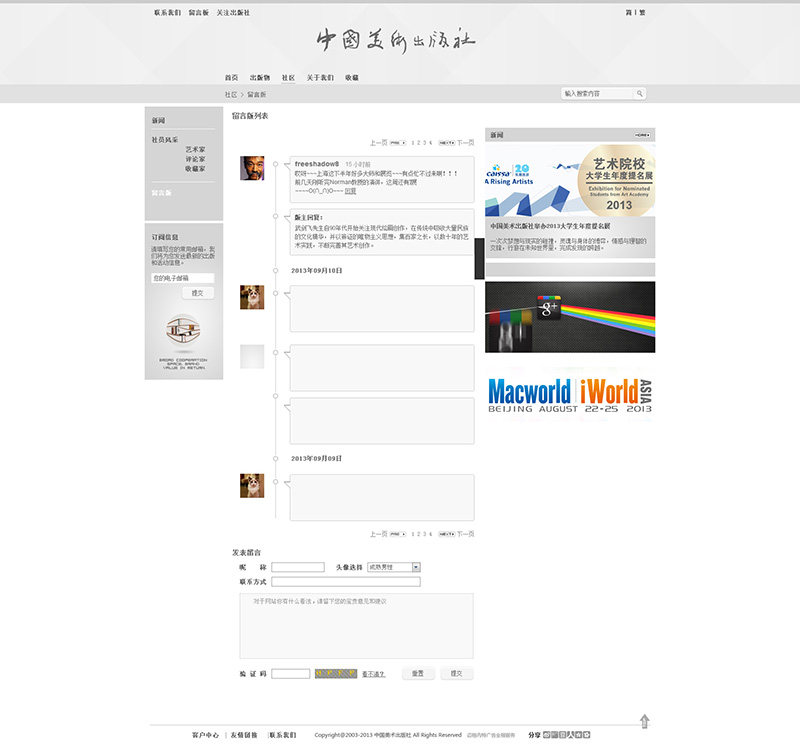Select 艺术家 in the left sidebar
This screenshot has width=800, height=747.
(195, 150)
